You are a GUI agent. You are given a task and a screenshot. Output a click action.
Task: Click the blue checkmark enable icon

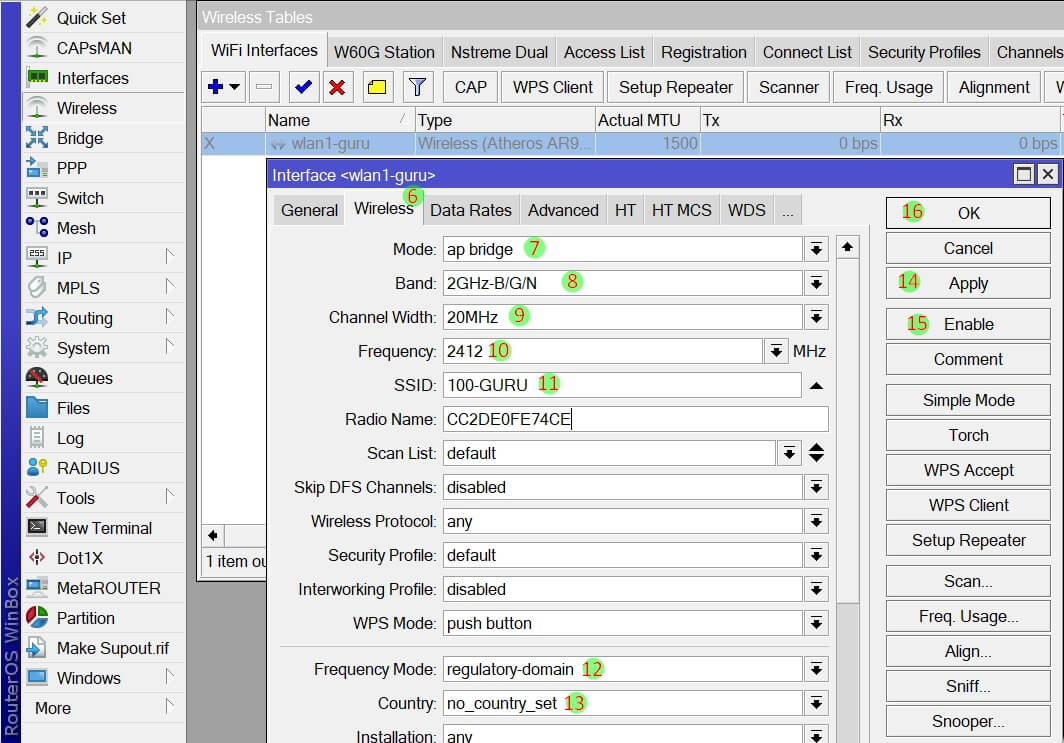point(304,87)
